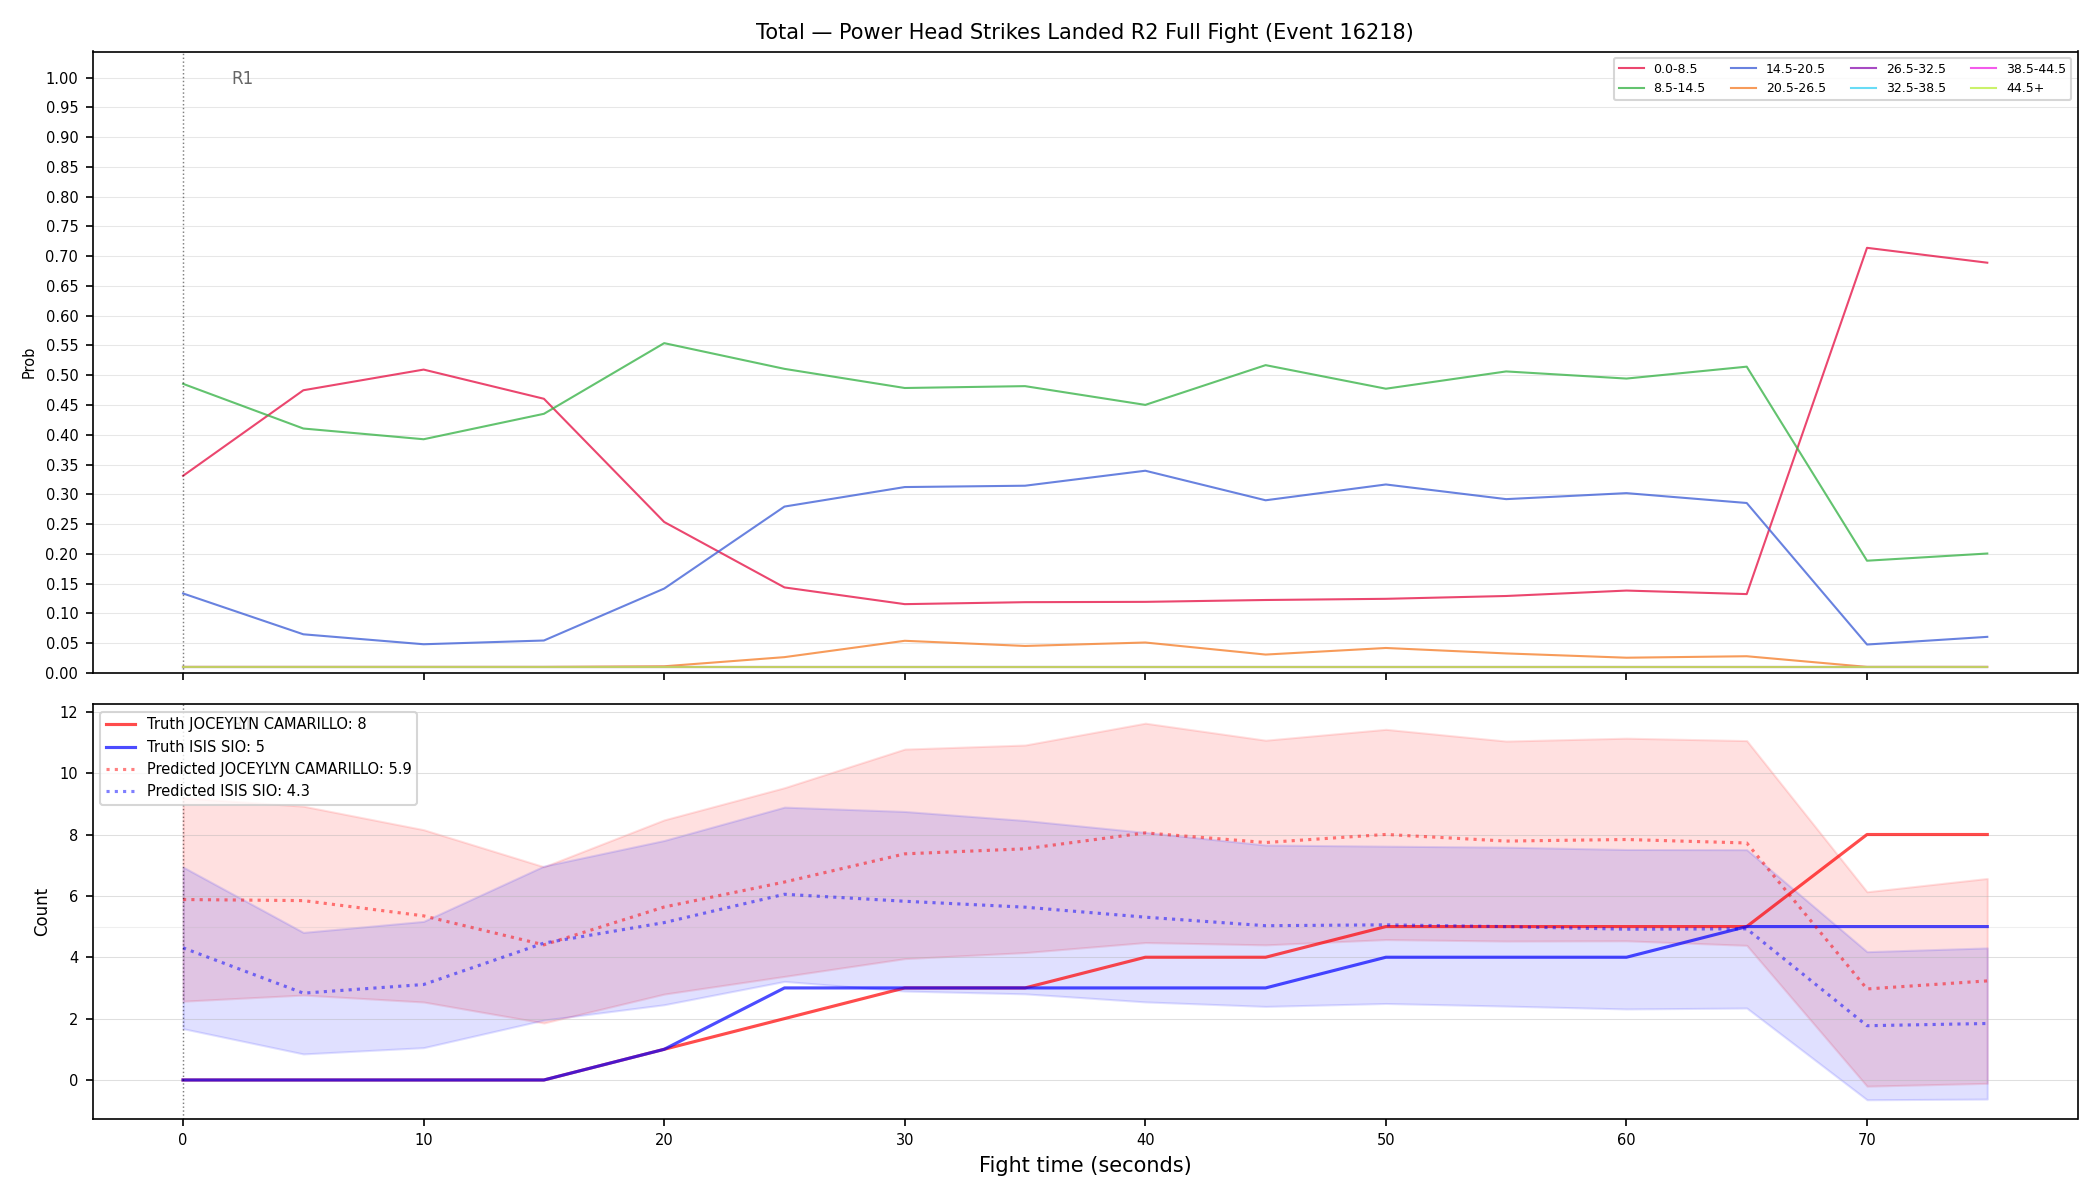Click the chart title mentioning Event 16218
The image size is (2100, 1200).
[1084, 32]
